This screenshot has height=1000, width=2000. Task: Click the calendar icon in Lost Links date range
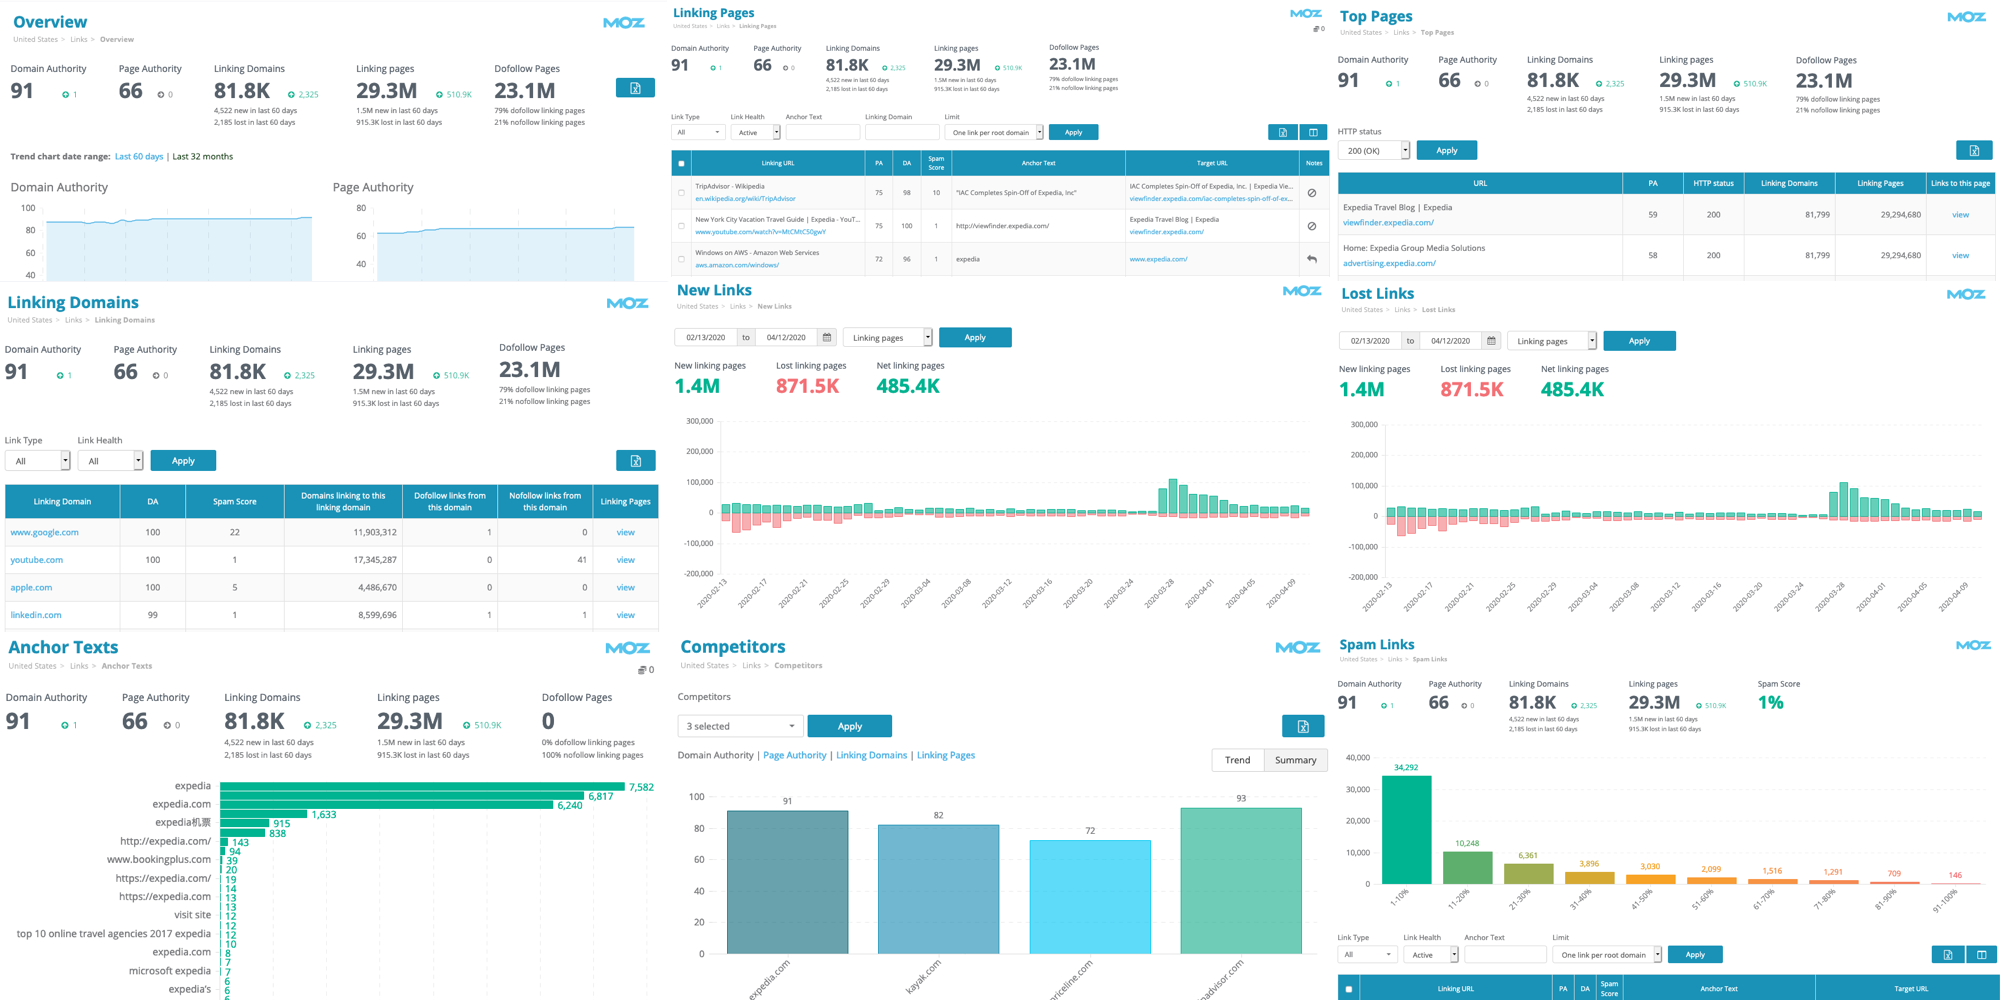1490,340
